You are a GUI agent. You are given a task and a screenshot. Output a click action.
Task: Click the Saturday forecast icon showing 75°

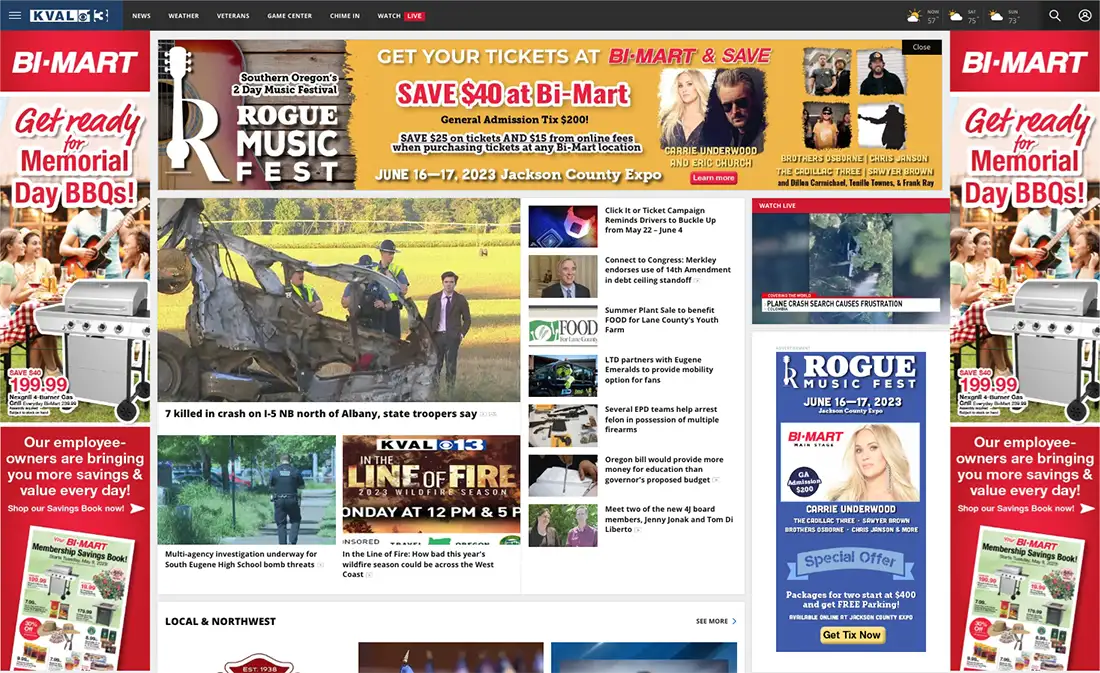(x=955, y=15)
